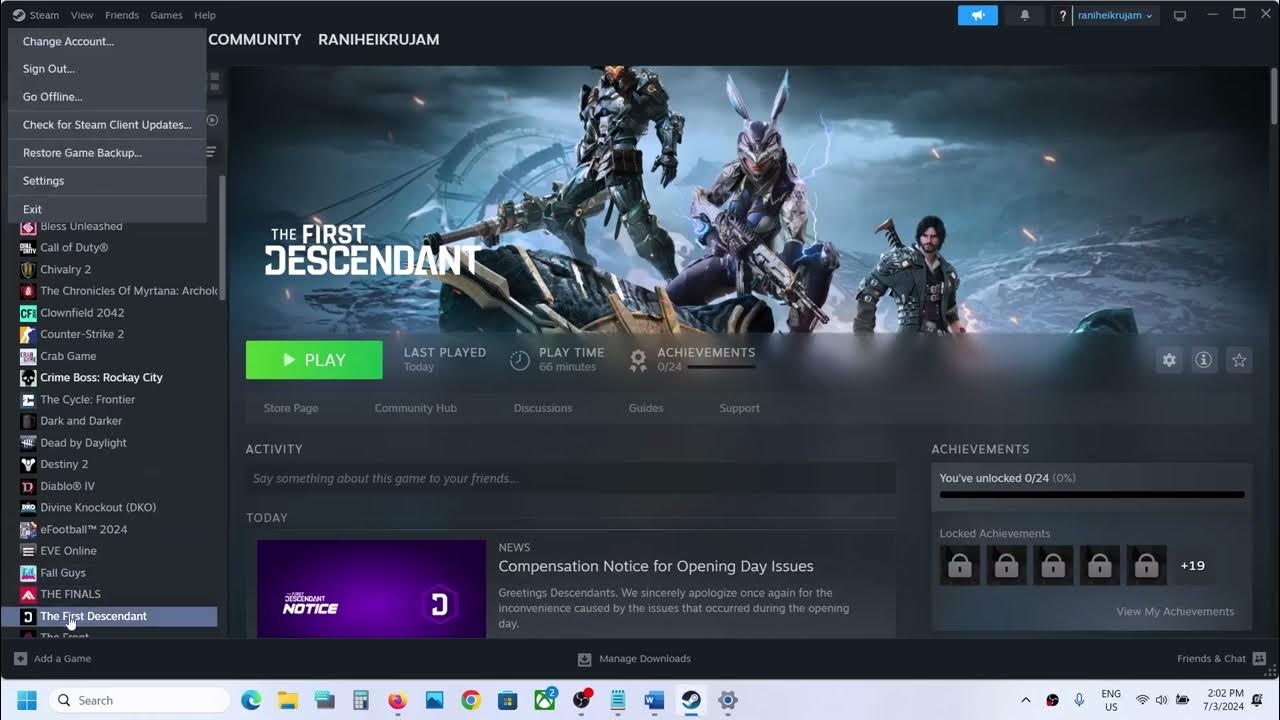Click the +19 locked achievements count
The height and width of the screenshot is (720, 1280).
[x=1192, y=565]
